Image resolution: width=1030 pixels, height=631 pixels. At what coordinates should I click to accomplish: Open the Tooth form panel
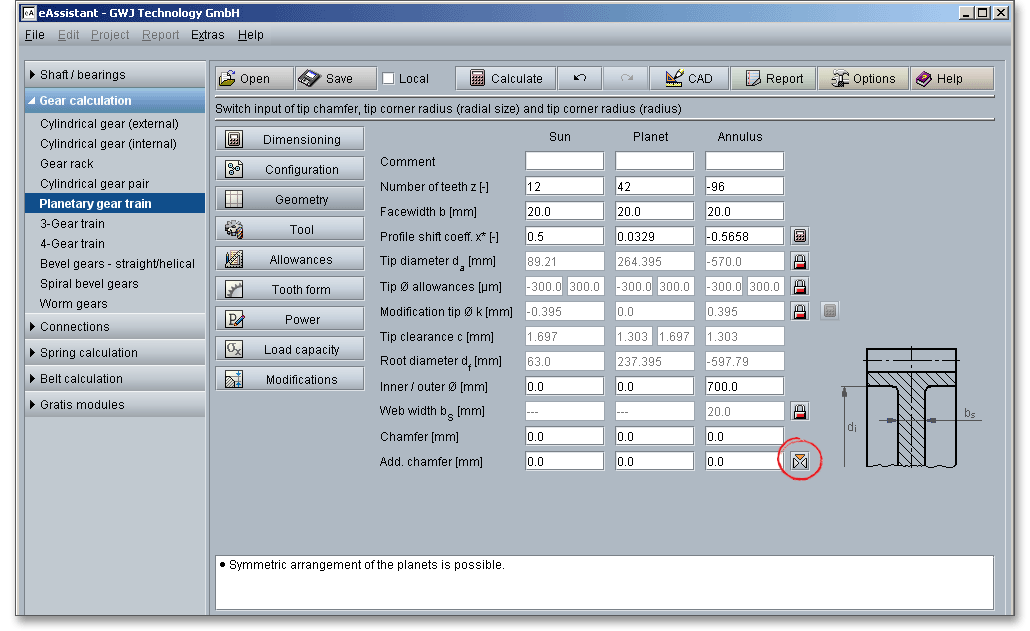[290, 290]
